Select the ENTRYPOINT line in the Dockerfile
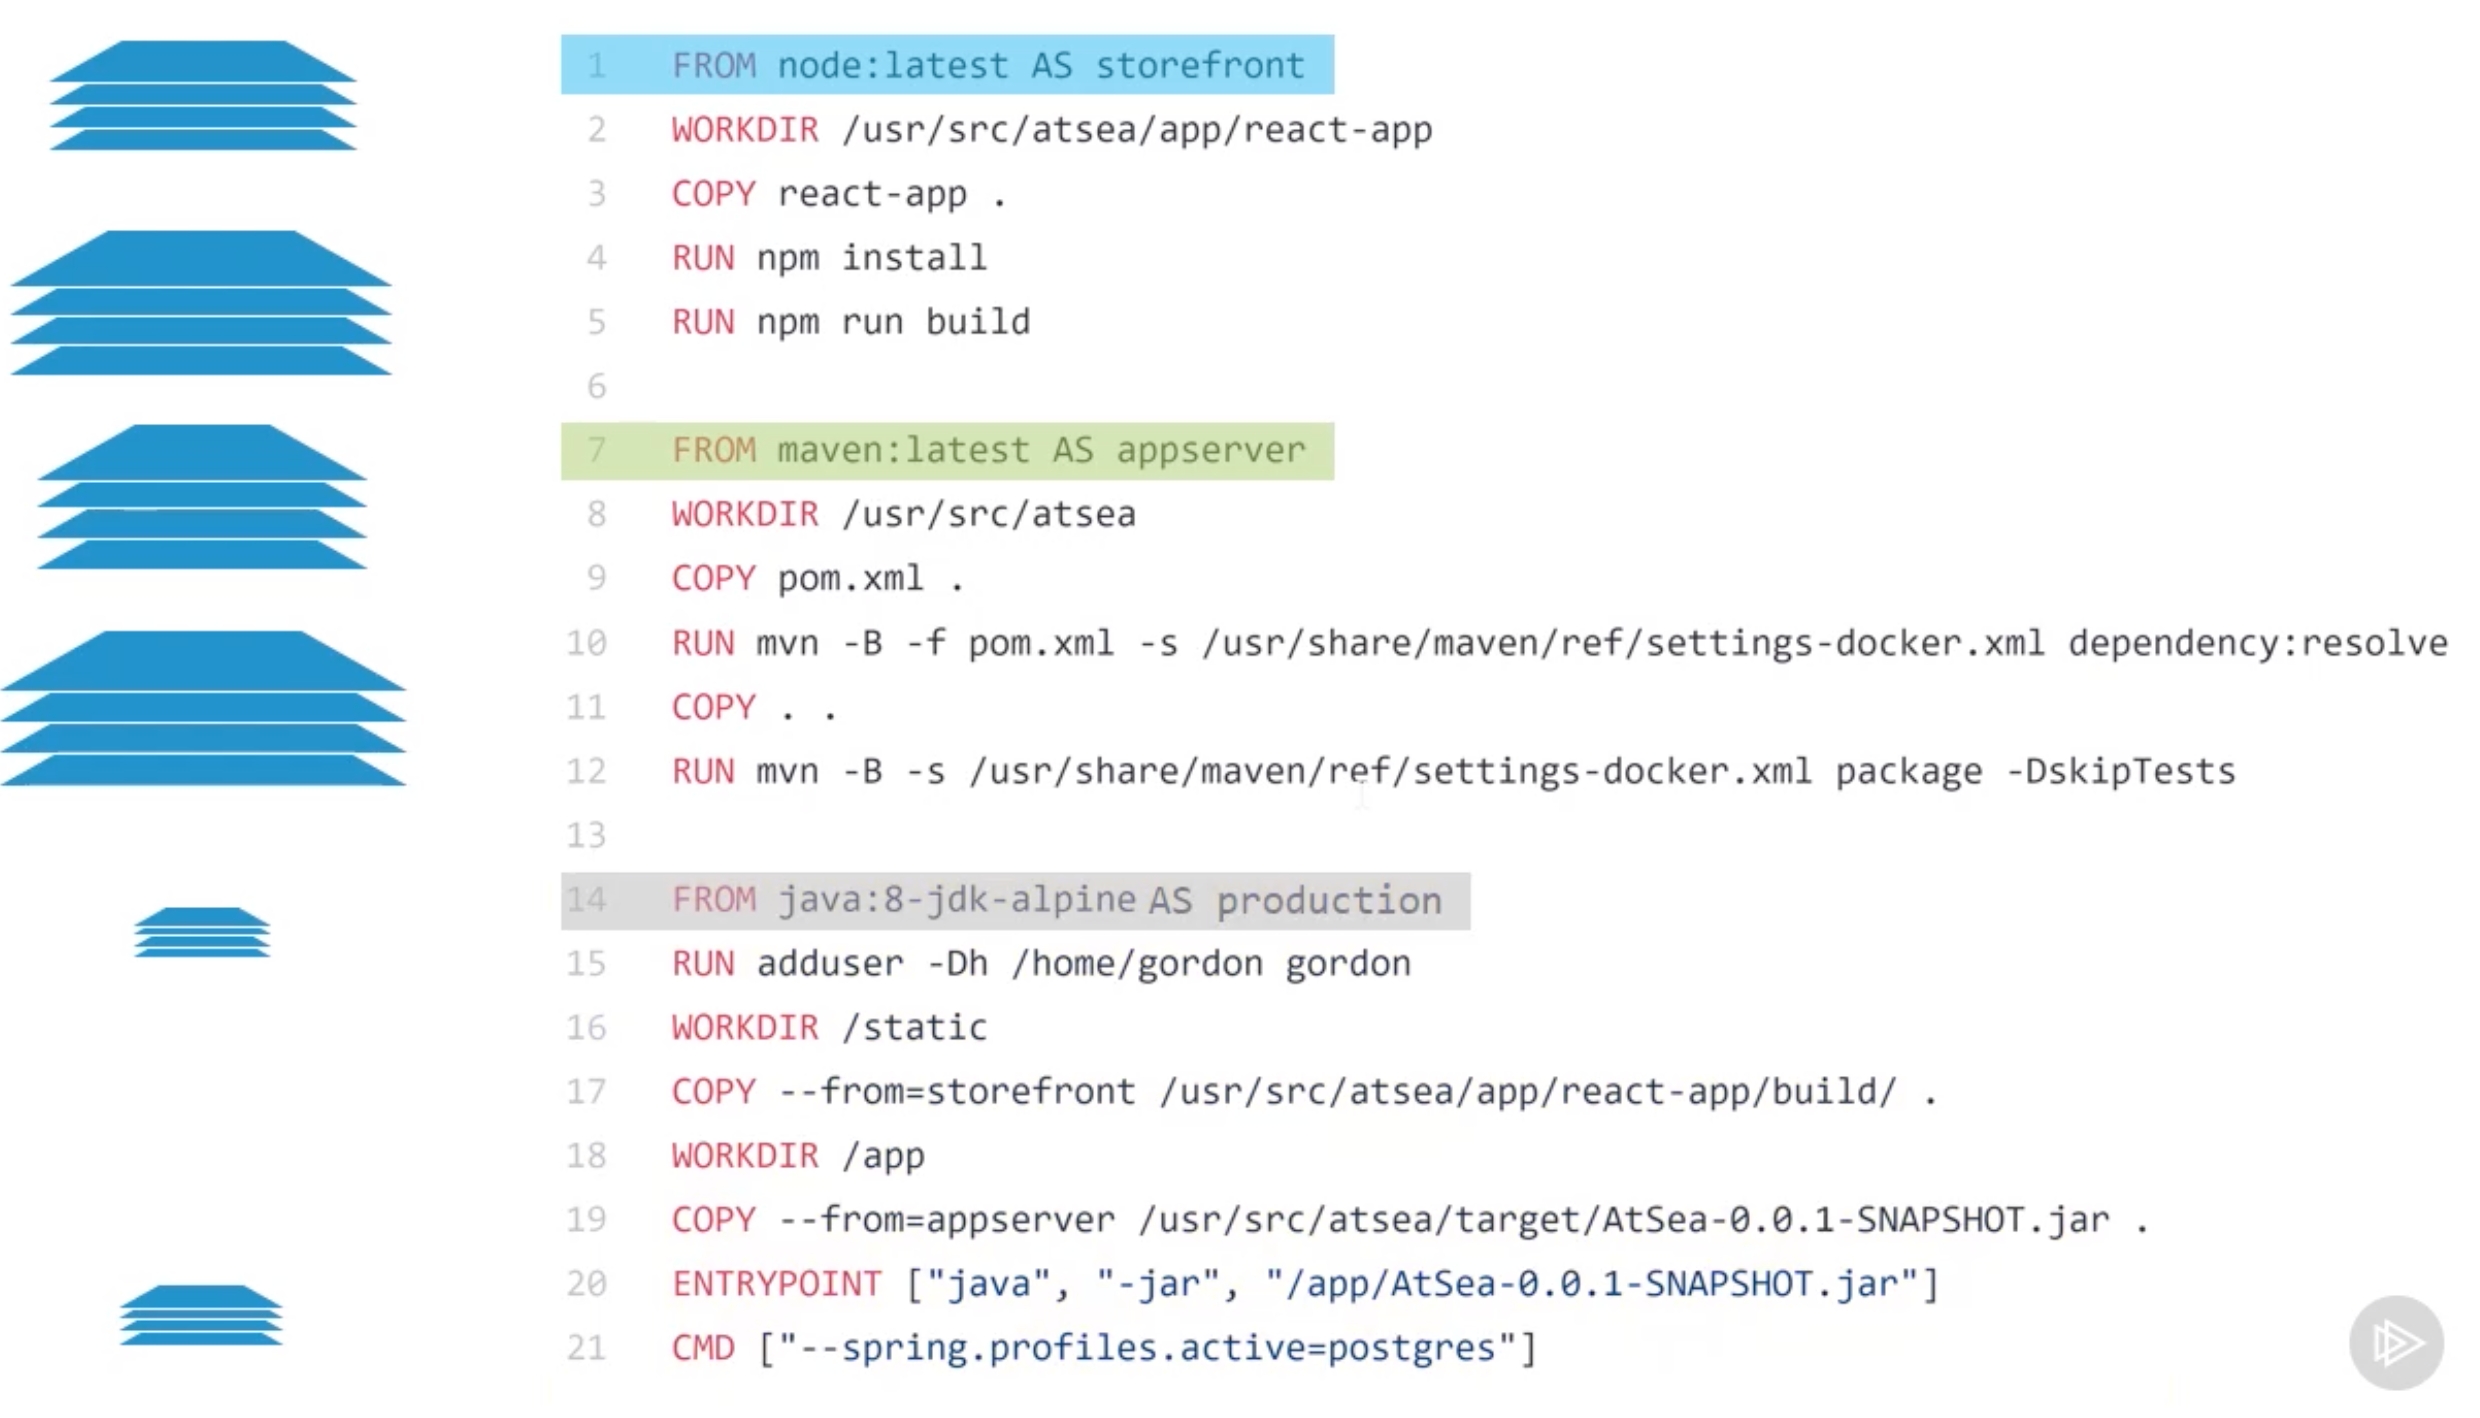Image resolution: width=2480 pixels, height=1418 pixels. (1300, 1283)
